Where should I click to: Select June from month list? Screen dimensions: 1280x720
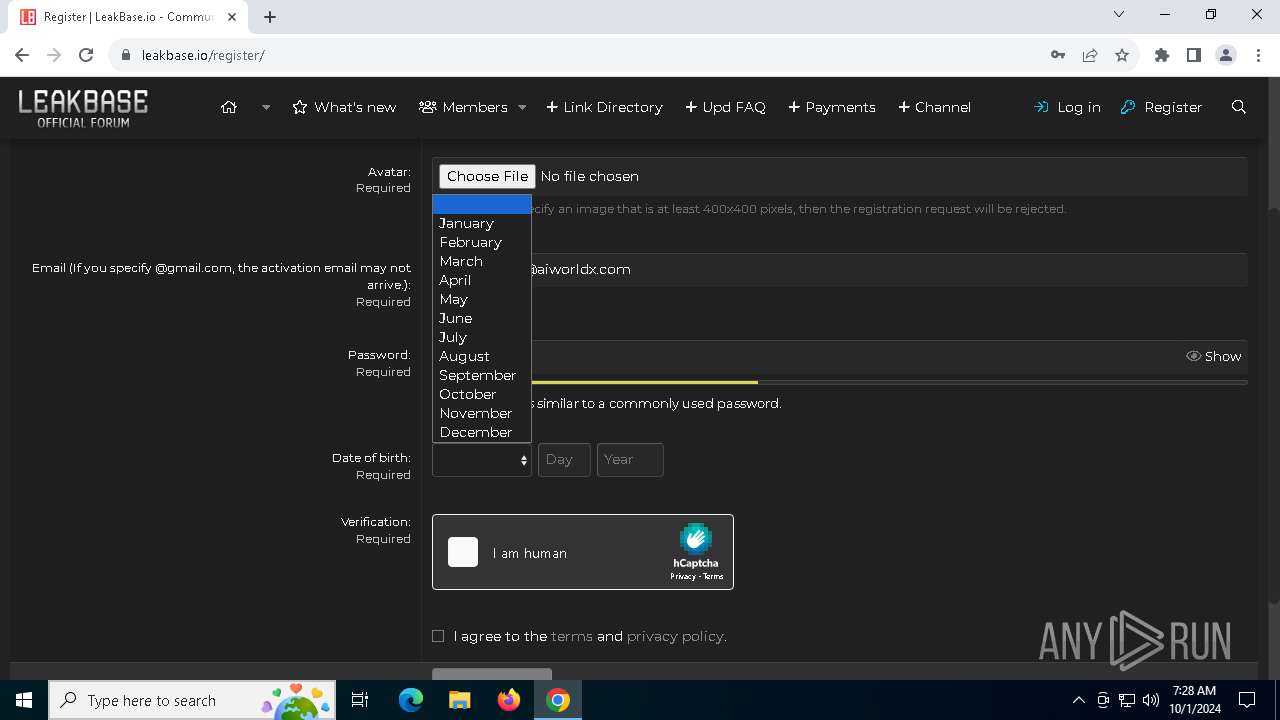(x=481, y=318)
